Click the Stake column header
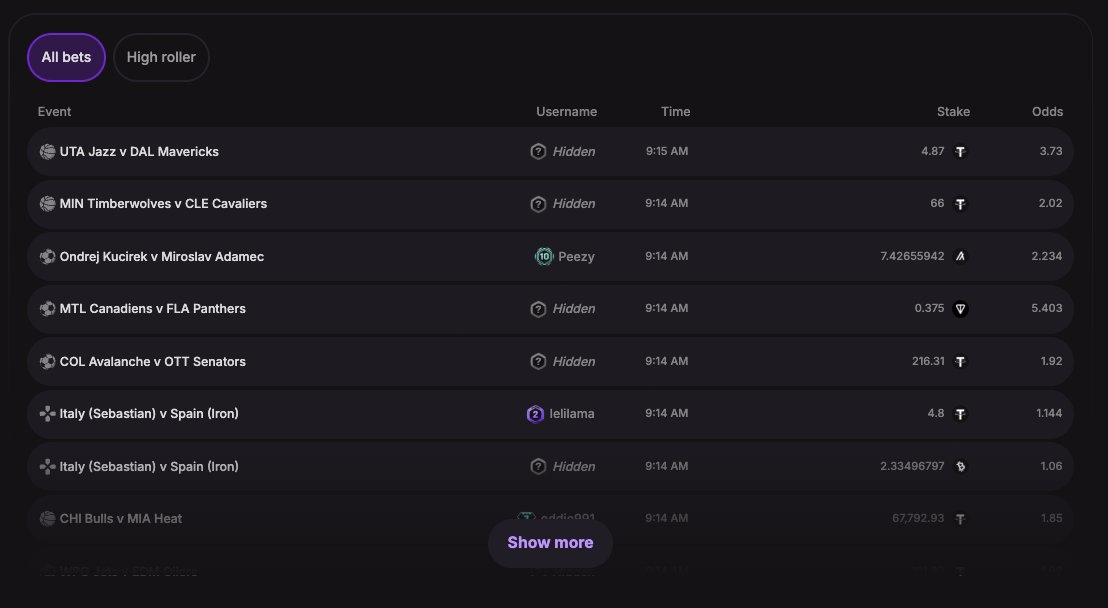This screenshot has height=608, width=1108. [x=953, y=112]
